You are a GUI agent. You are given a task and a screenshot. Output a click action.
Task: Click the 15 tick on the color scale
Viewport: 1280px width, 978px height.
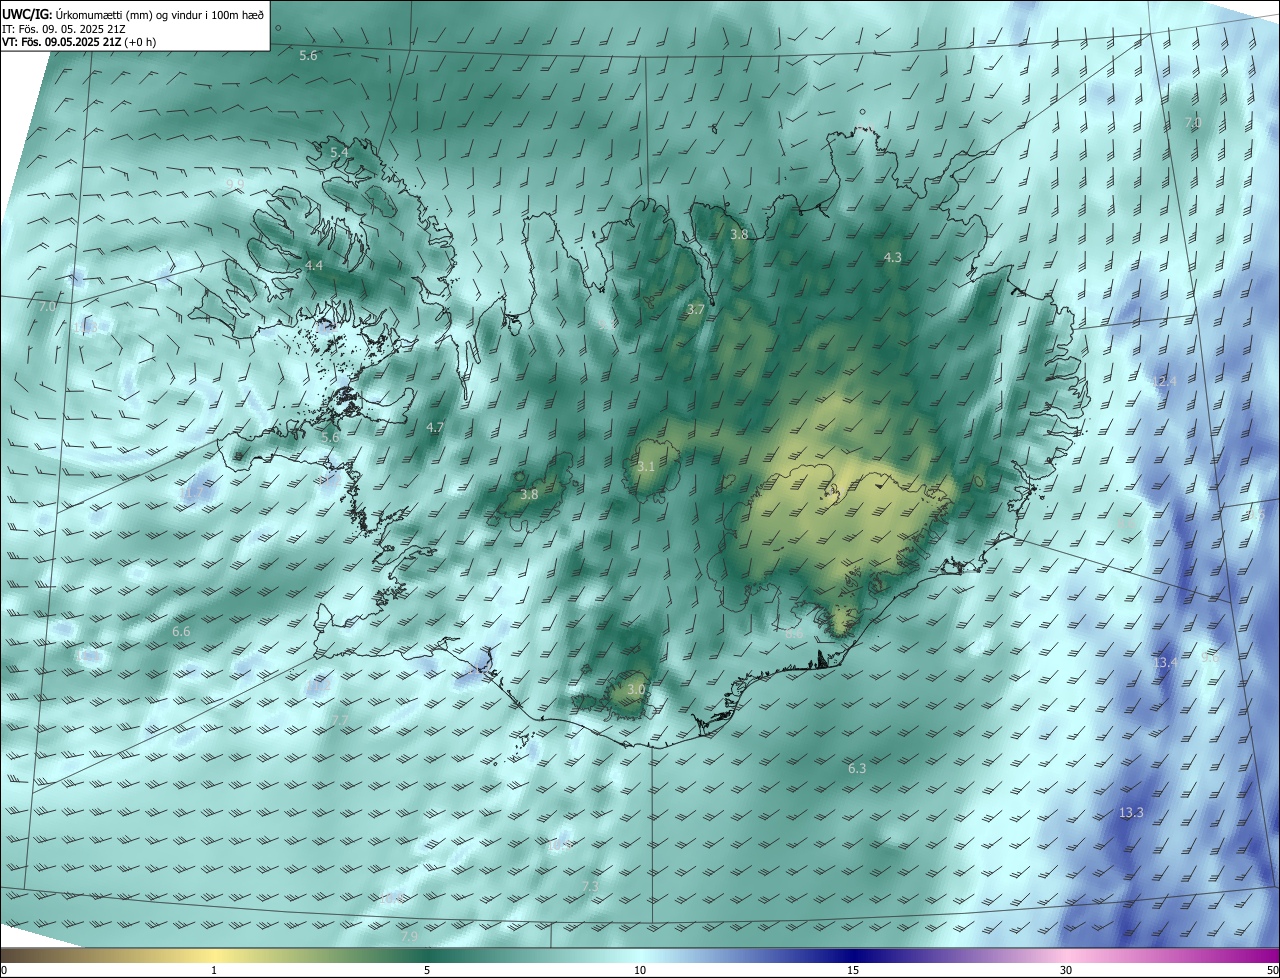coord(853,970)
